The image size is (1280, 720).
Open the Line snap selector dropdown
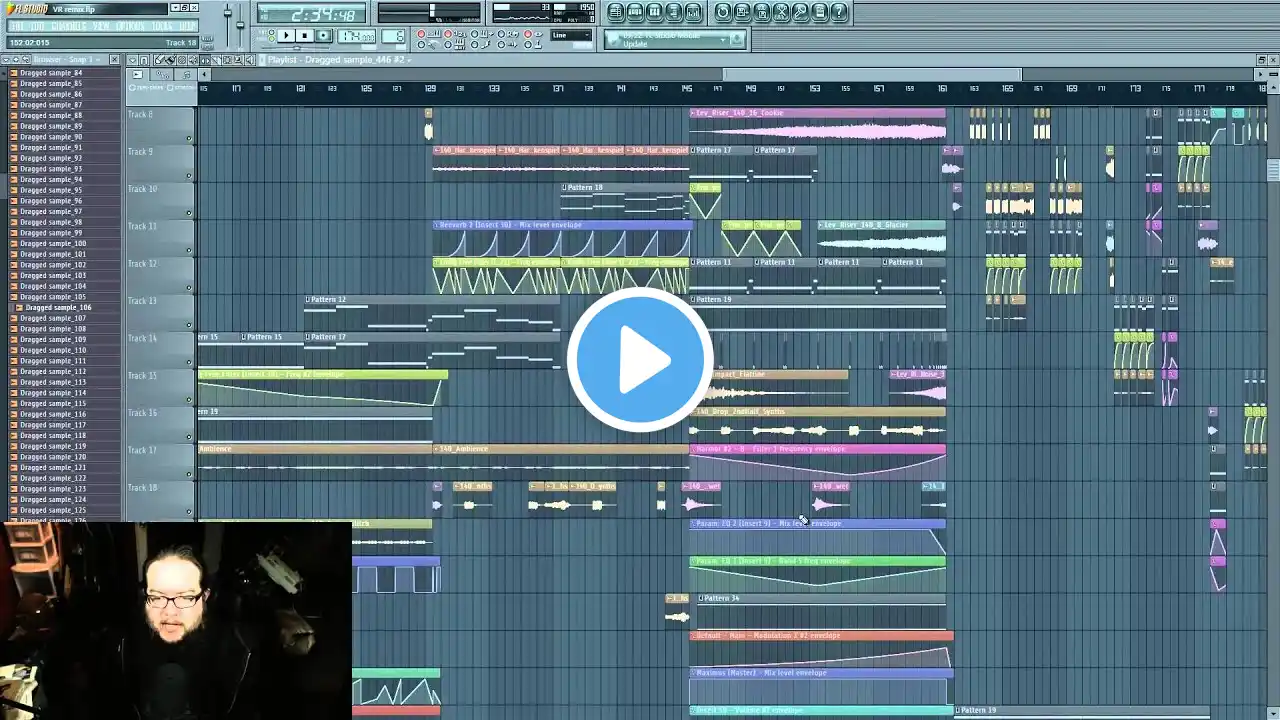tap(572, 36)
